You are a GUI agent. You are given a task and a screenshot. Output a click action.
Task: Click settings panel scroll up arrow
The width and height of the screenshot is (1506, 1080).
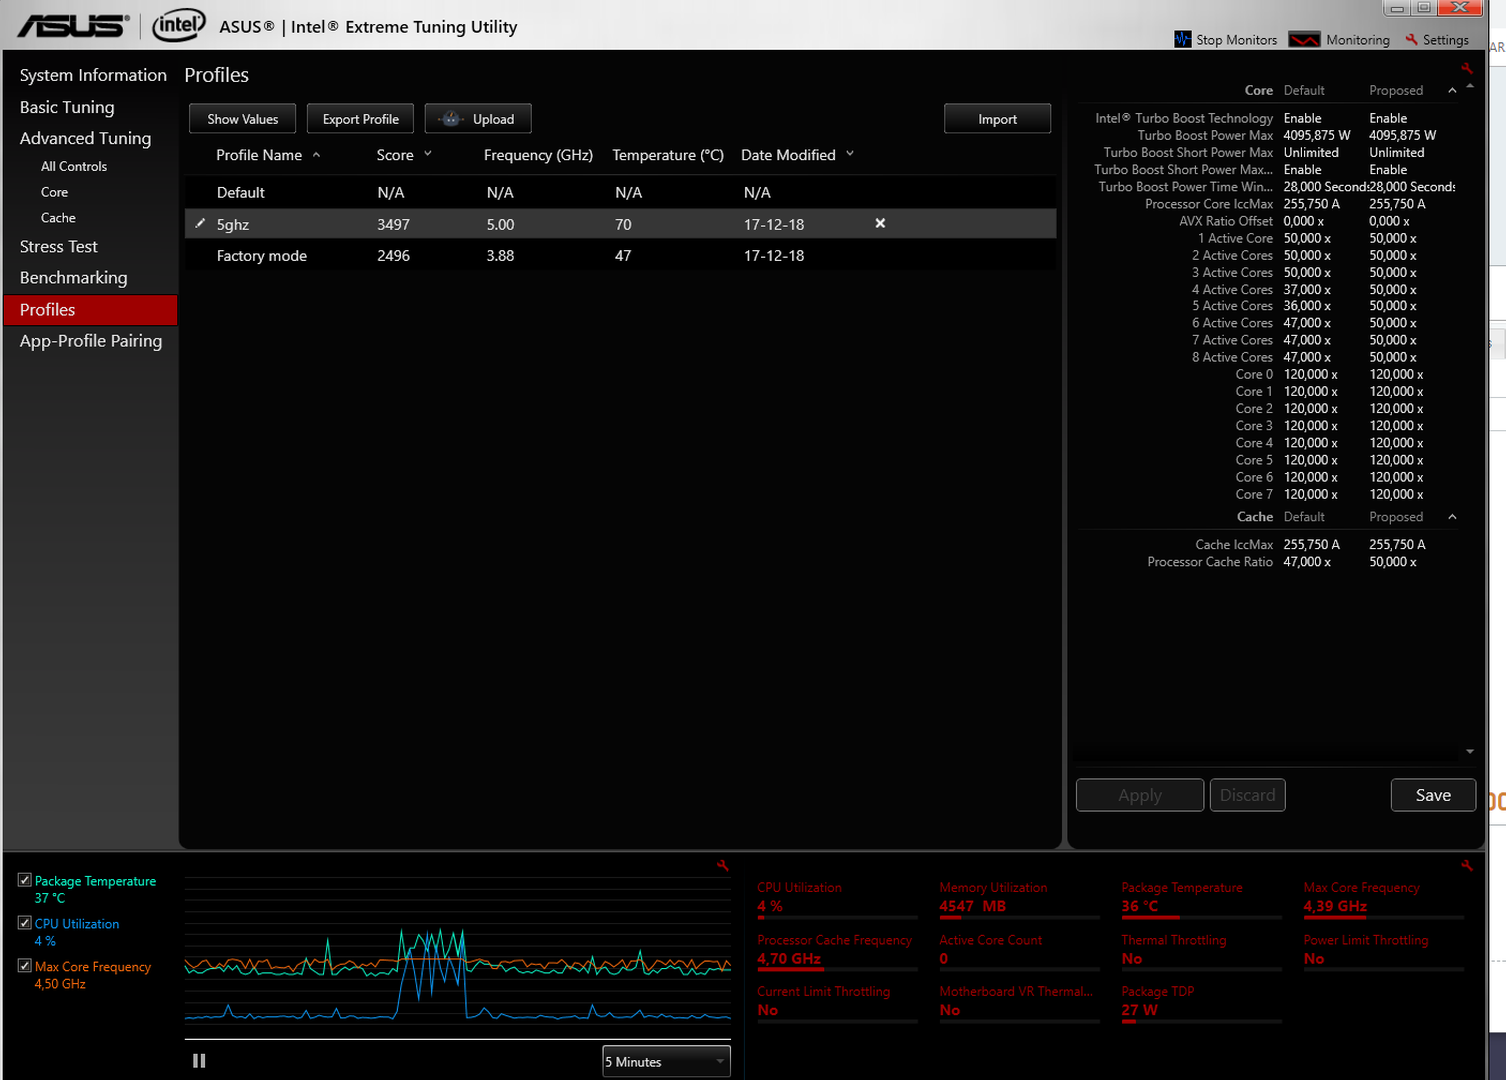(1470, 87)
